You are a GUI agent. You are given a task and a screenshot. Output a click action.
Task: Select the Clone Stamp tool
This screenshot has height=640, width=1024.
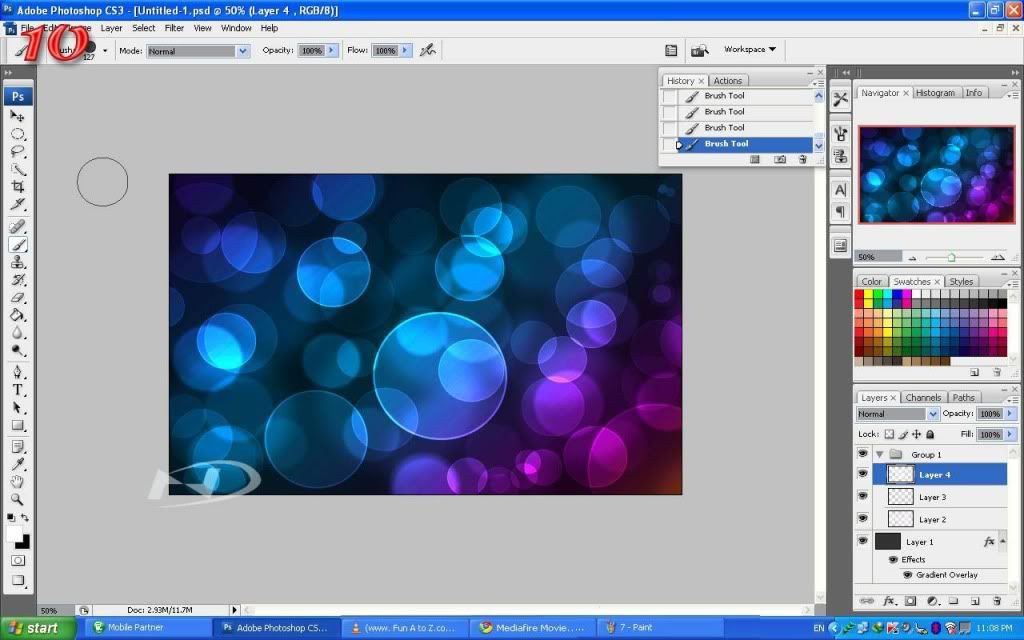point(18,262)
